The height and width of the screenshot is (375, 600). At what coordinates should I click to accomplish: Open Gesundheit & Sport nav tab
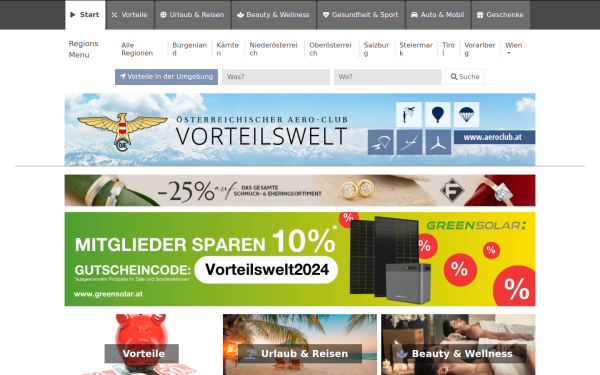click(361, 15)
